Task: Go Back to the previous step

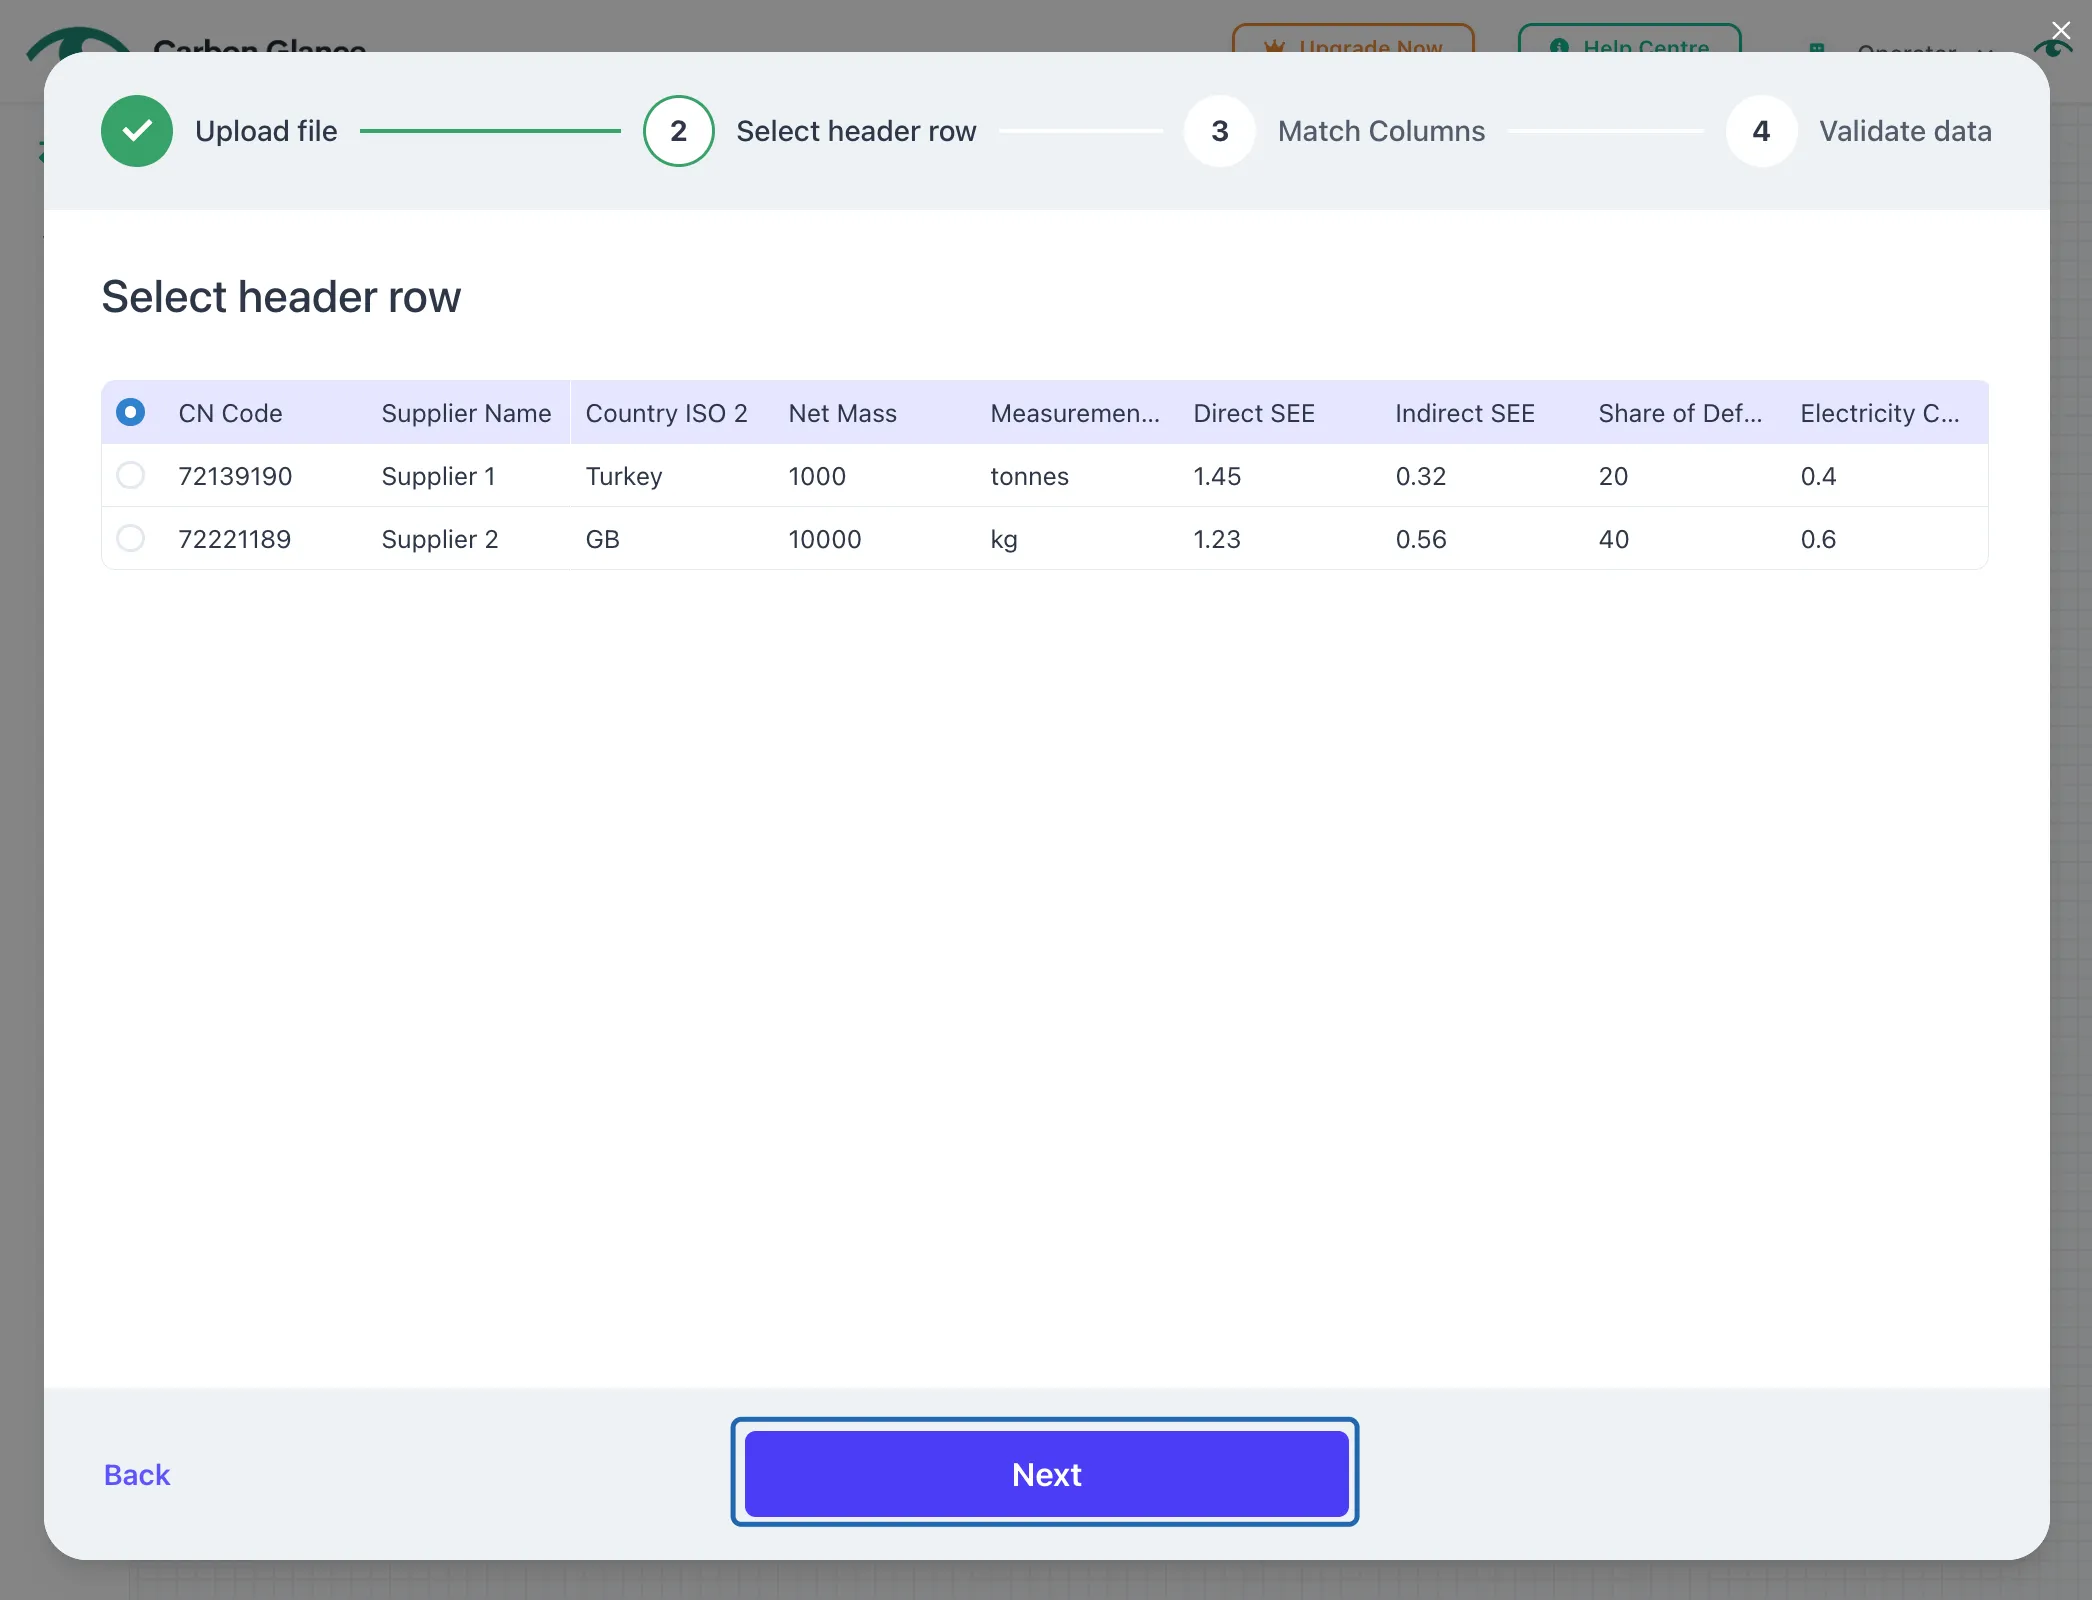Action: (137, 1474)
